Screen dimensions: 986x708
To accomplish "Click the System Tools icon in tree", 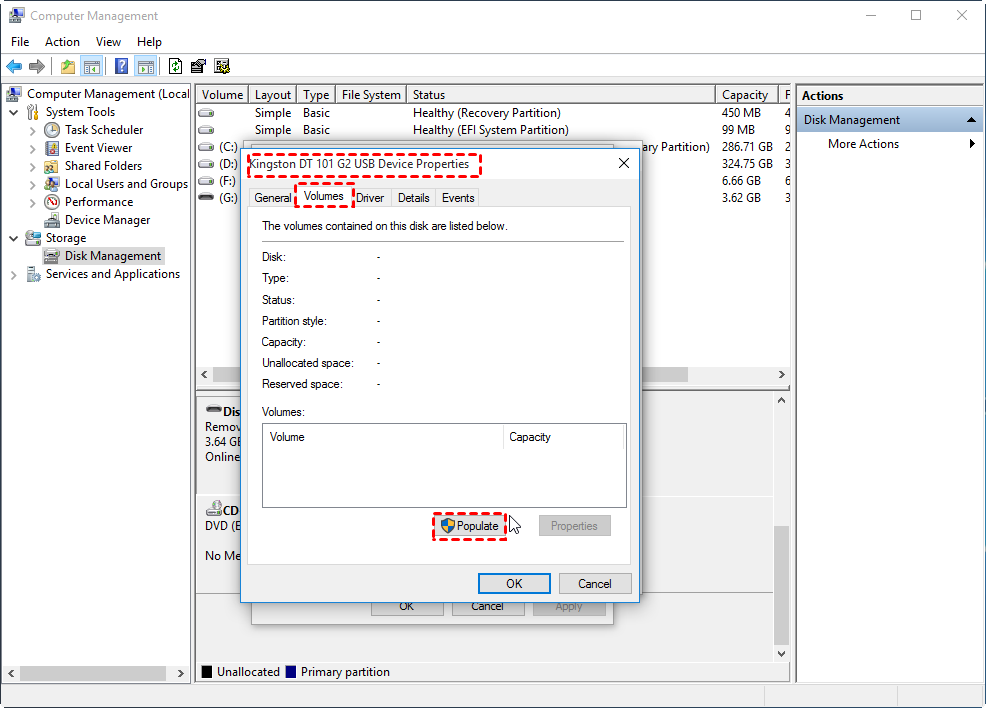I will tap(33, 113).
